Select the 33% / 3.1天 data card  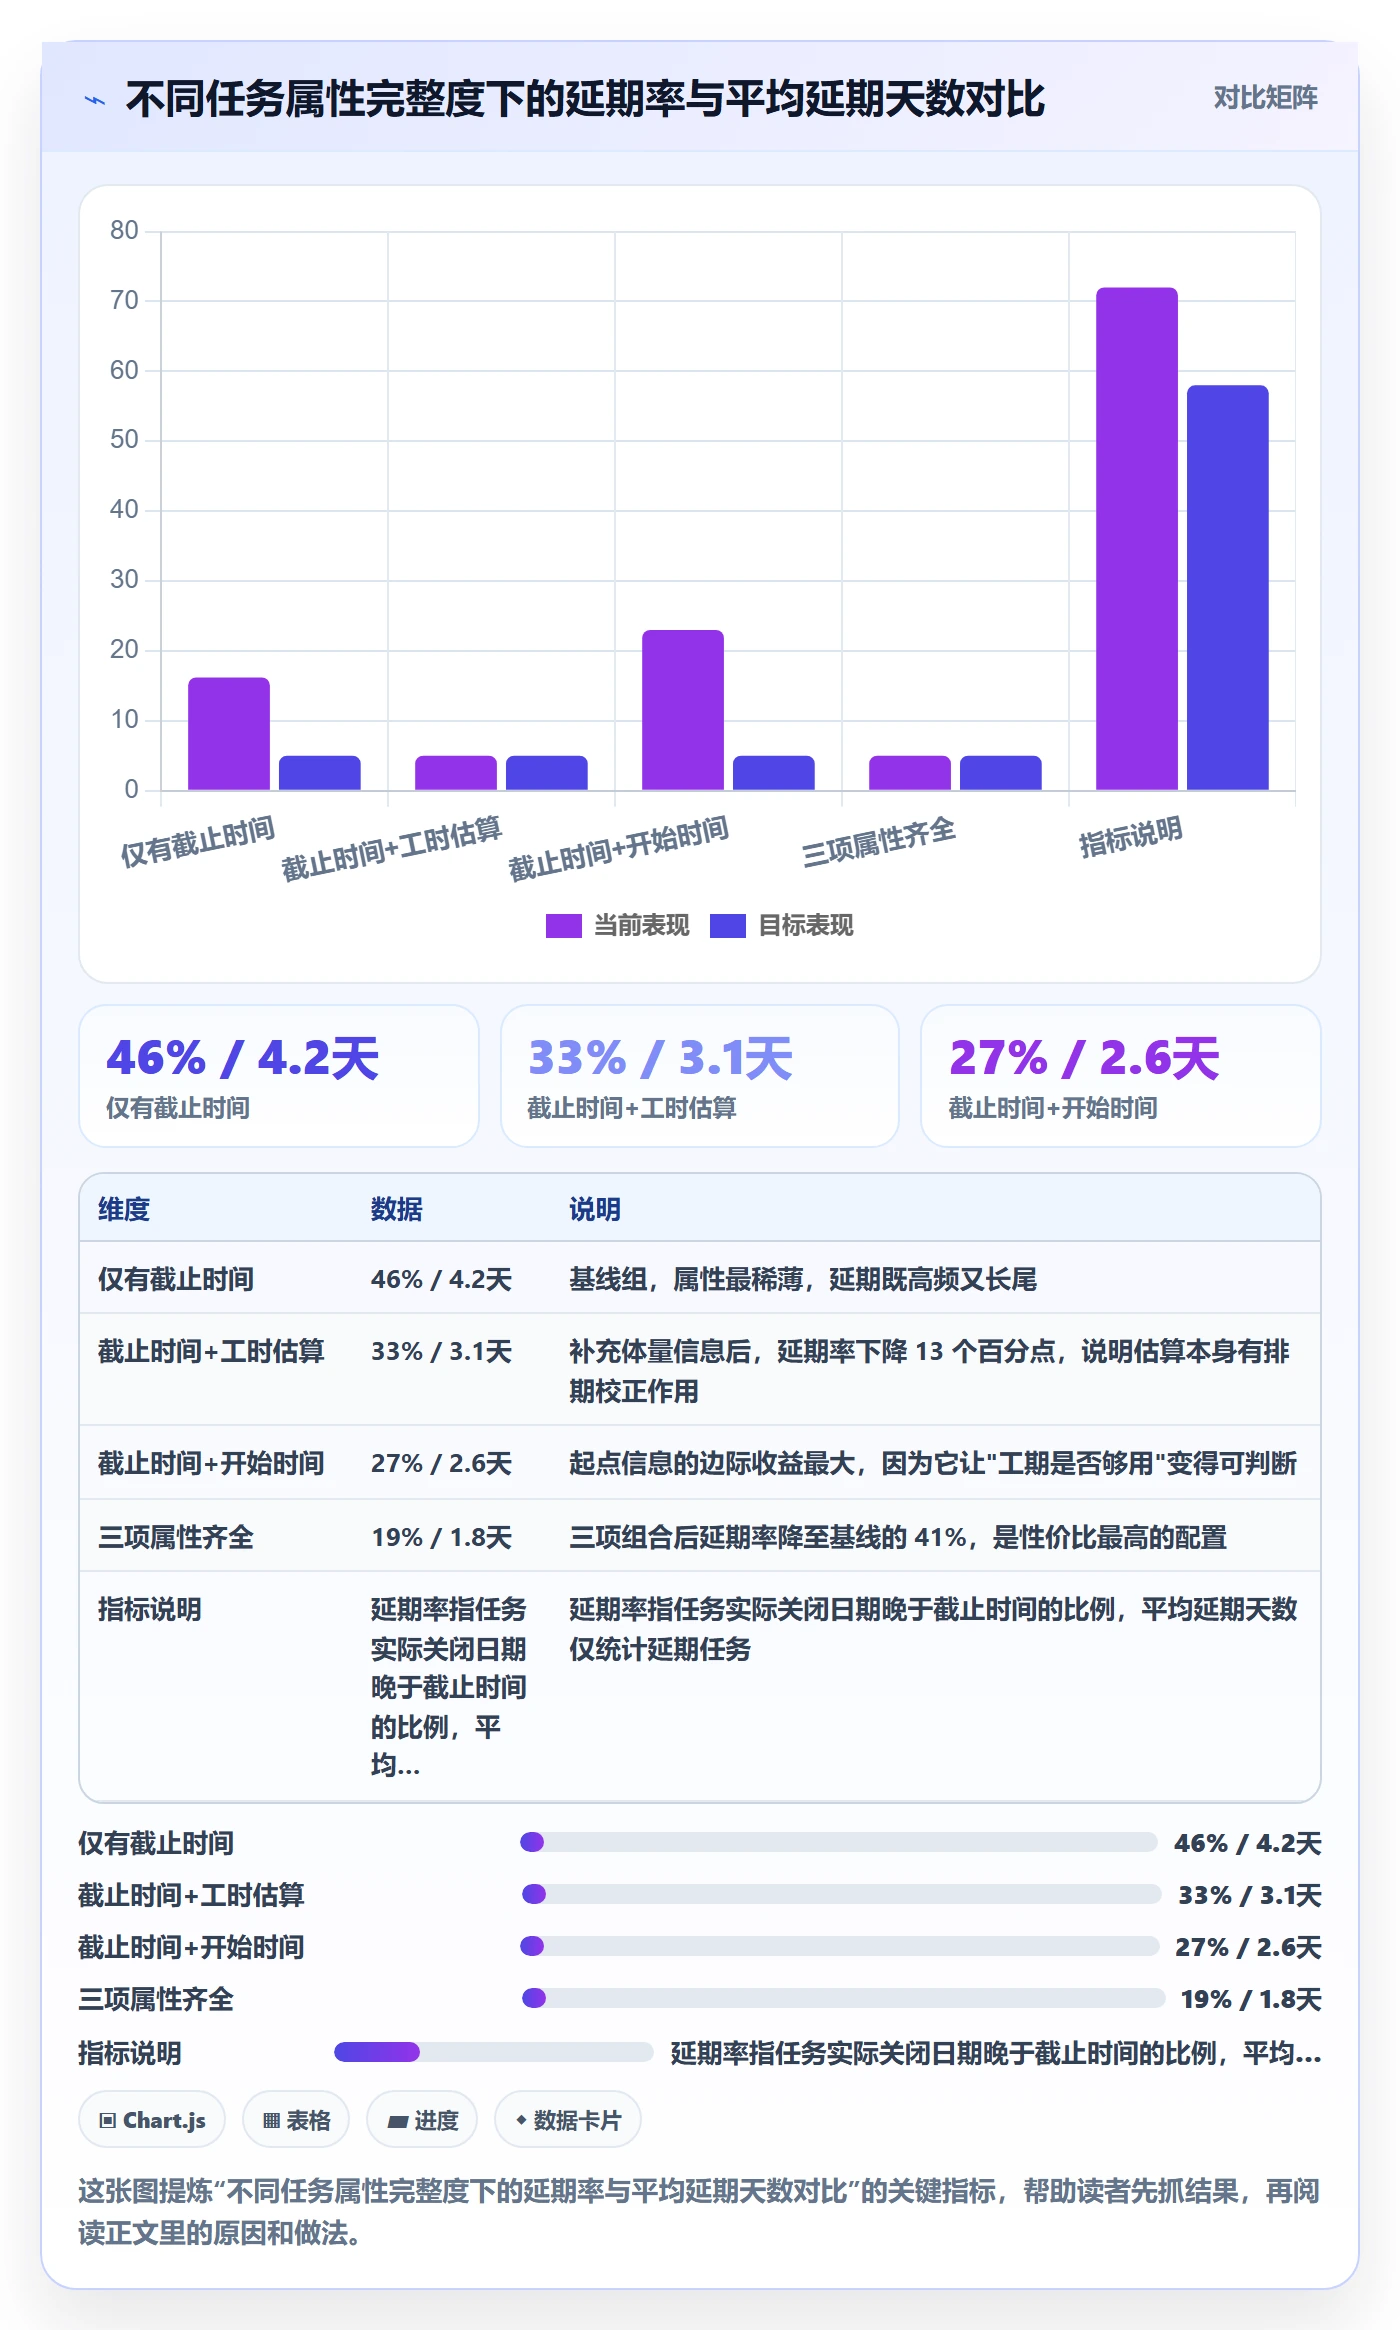coord(700,1076)
